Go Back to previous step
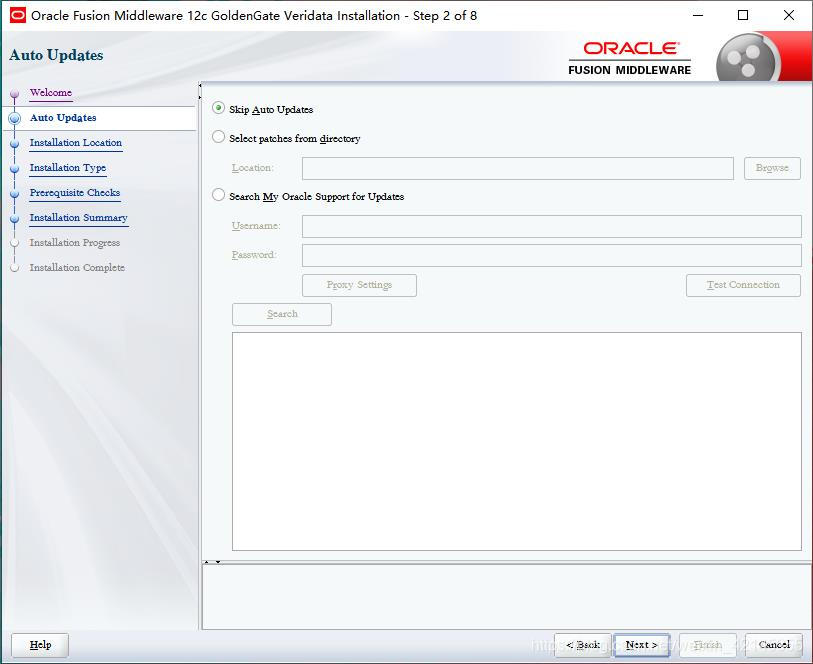The width and height of the screenshot is (813, 664). point(583,645)
